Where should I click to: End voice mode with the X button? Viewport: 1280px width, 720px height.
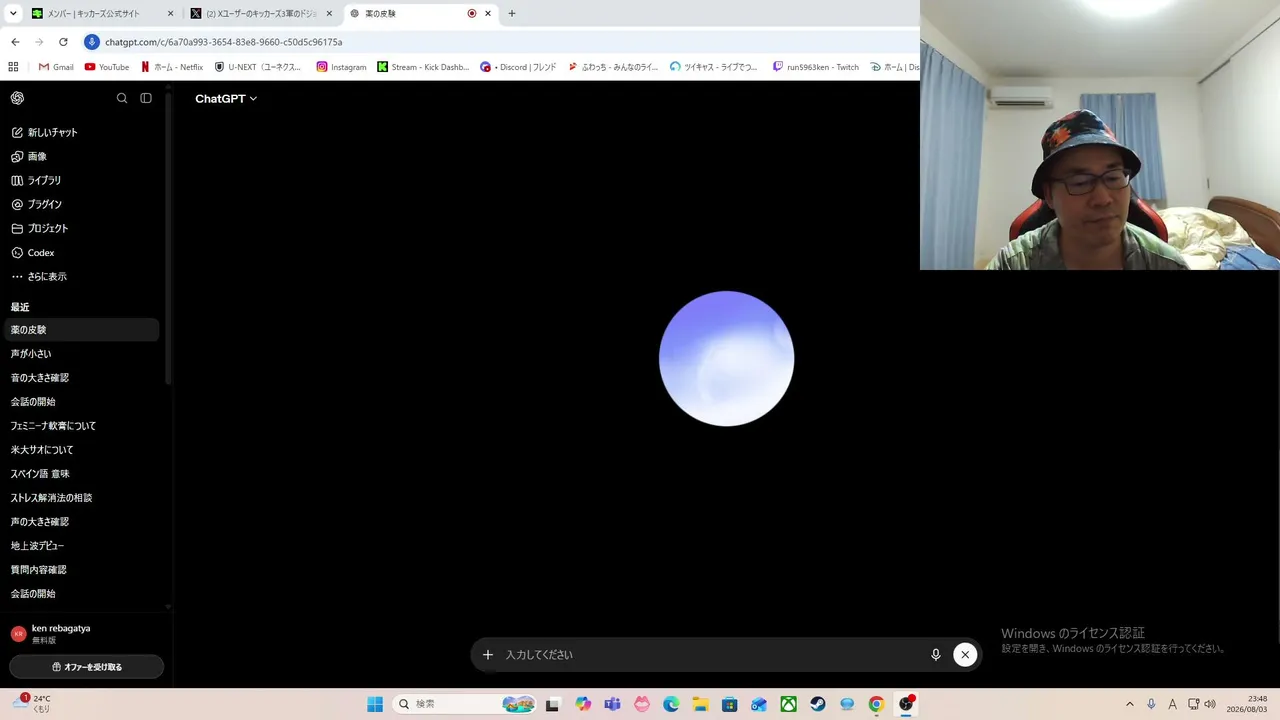tap(965, 655)
